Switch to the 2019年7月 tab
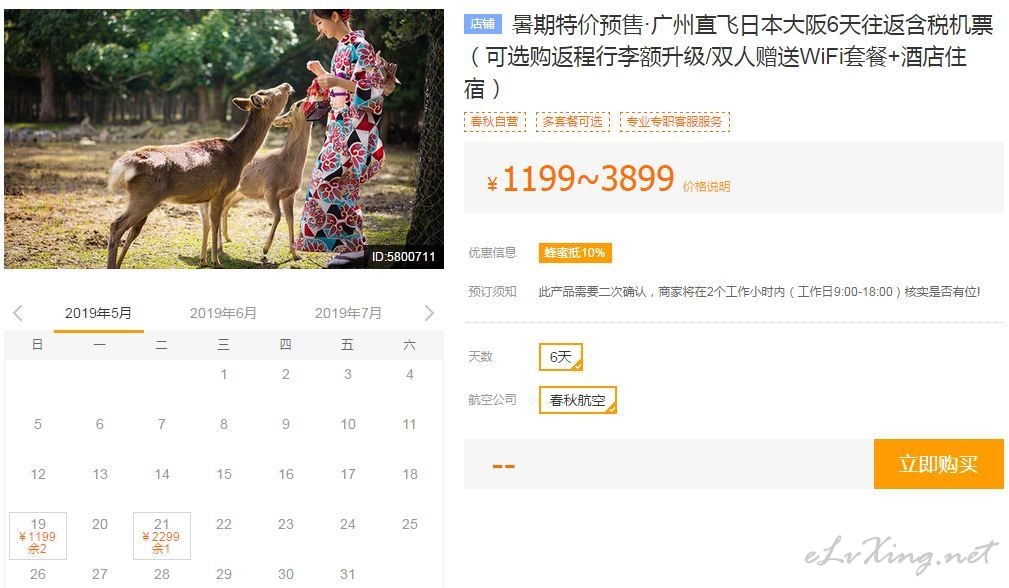Viewport: 1009px width, 588px height. tap(347, 313)
